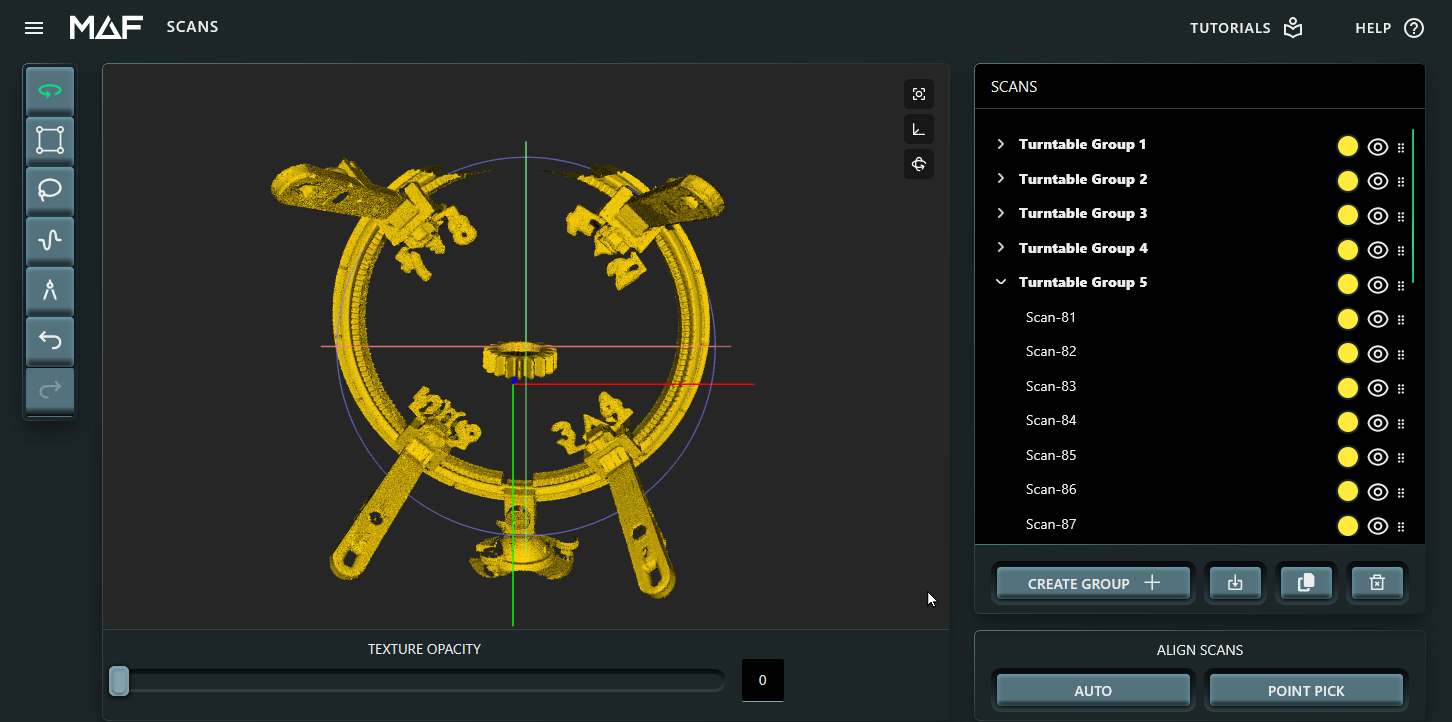1452x722 pixels.
Task: Open the TUTORIALS page
Action: coord(1231,28)
